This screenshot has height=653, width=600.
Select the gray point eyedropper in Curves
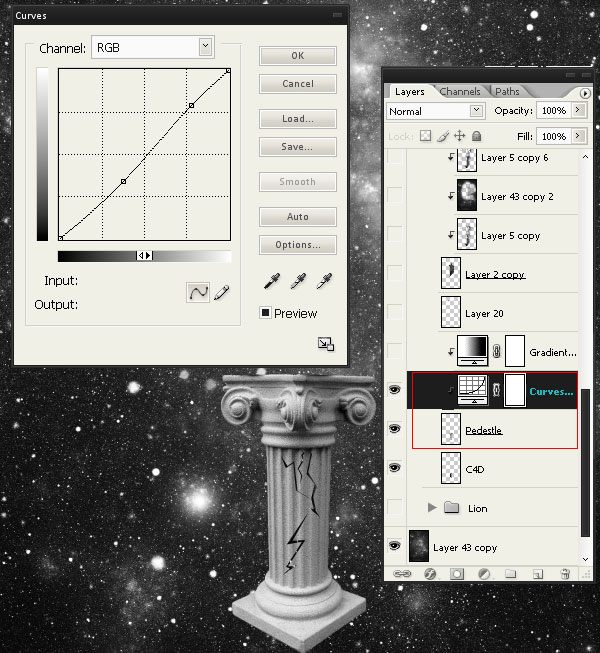click(x=298, y=281)
